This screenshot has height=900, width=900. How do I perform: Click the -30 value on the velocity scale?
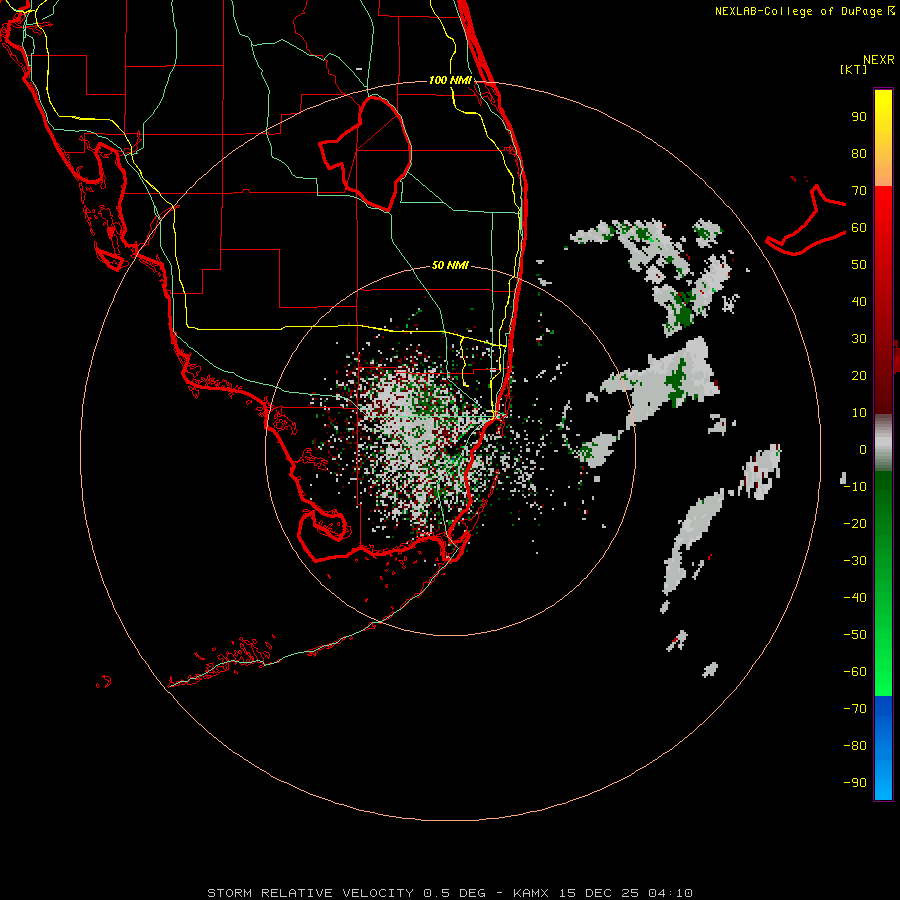pos(855,561)
